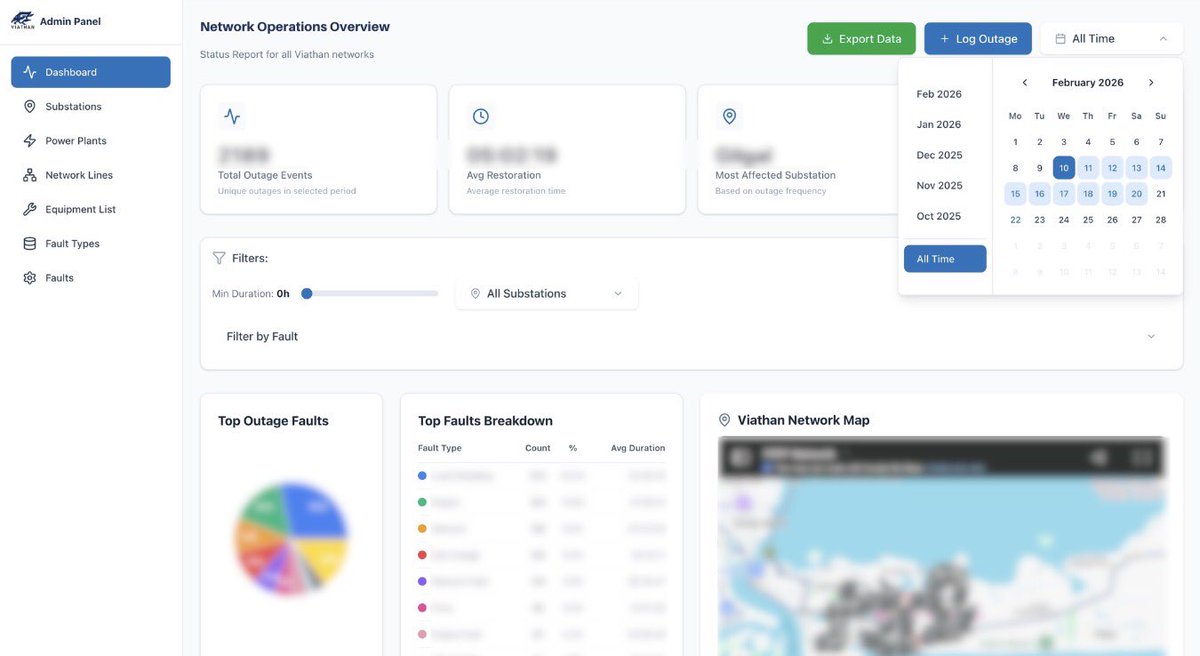The width and height of the screenshot is (1200, 656).
Task: Click the Dashboard pulse icon in sidebar
Action: coord(29,72)
